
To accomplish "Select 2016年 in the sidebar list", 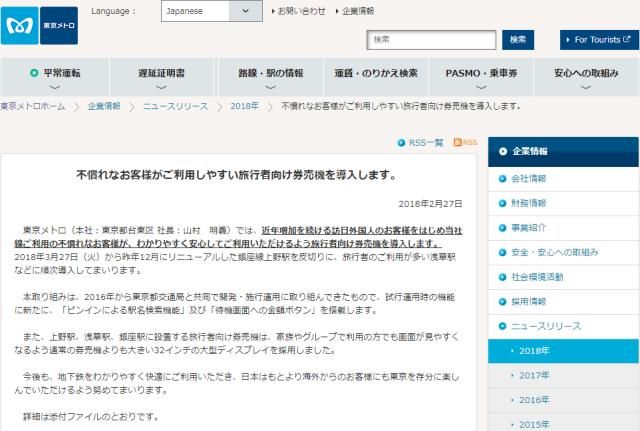I will pos(563,400).
